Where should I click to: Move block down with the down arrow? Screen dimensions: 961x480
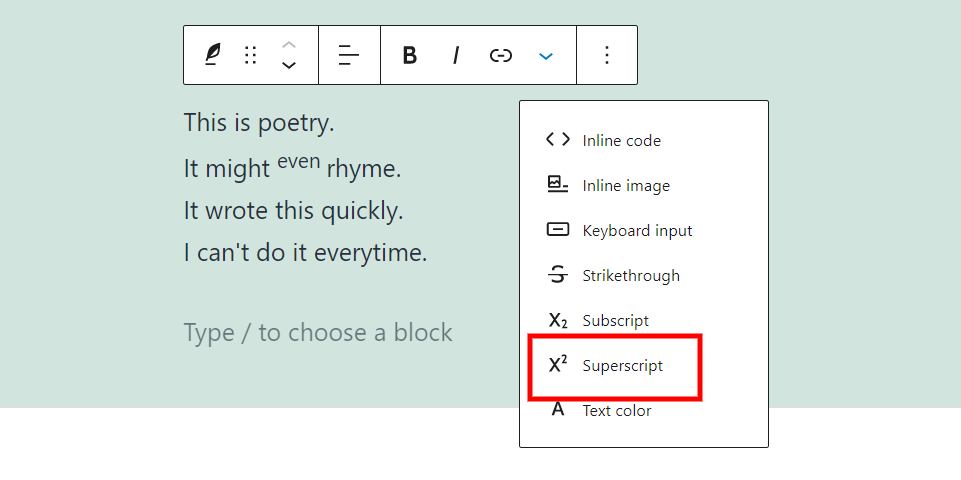[x=289, y=66]
